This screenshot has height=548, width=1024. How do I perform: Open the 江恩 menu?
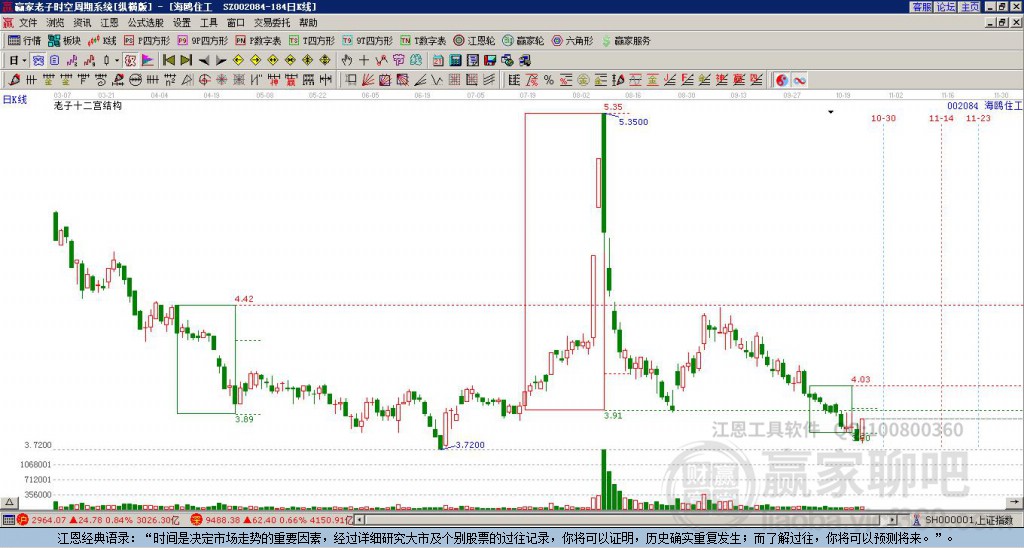109,23
